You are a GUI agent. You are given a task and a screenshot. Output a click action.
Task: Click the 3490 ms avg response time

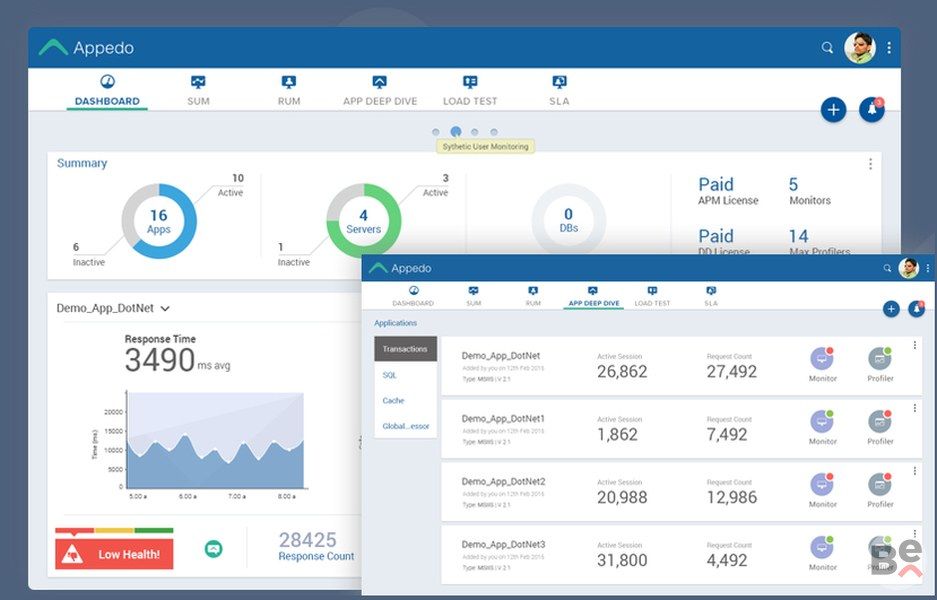point(177,360)
